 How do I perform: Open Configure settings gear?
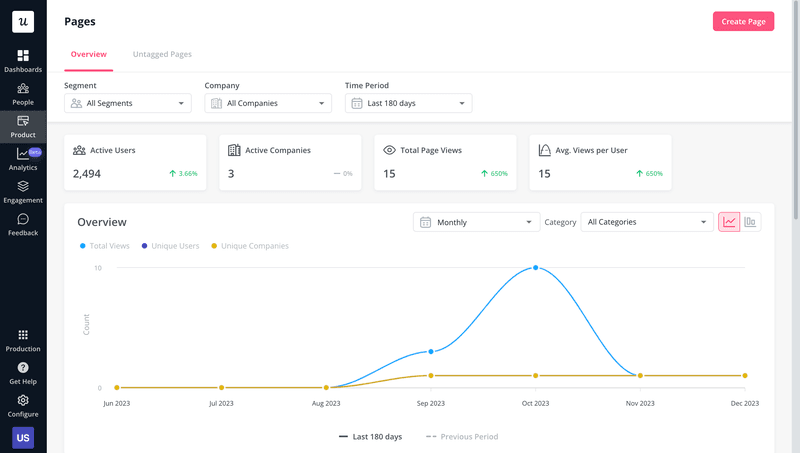tap(23, 401)
